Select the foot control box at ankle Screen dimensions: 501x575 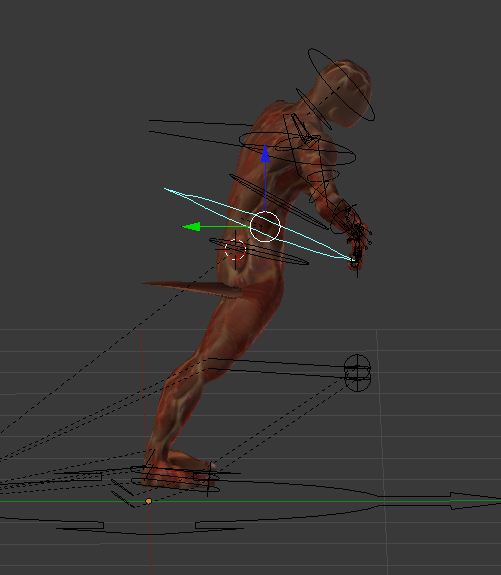[x=175, y=477]
